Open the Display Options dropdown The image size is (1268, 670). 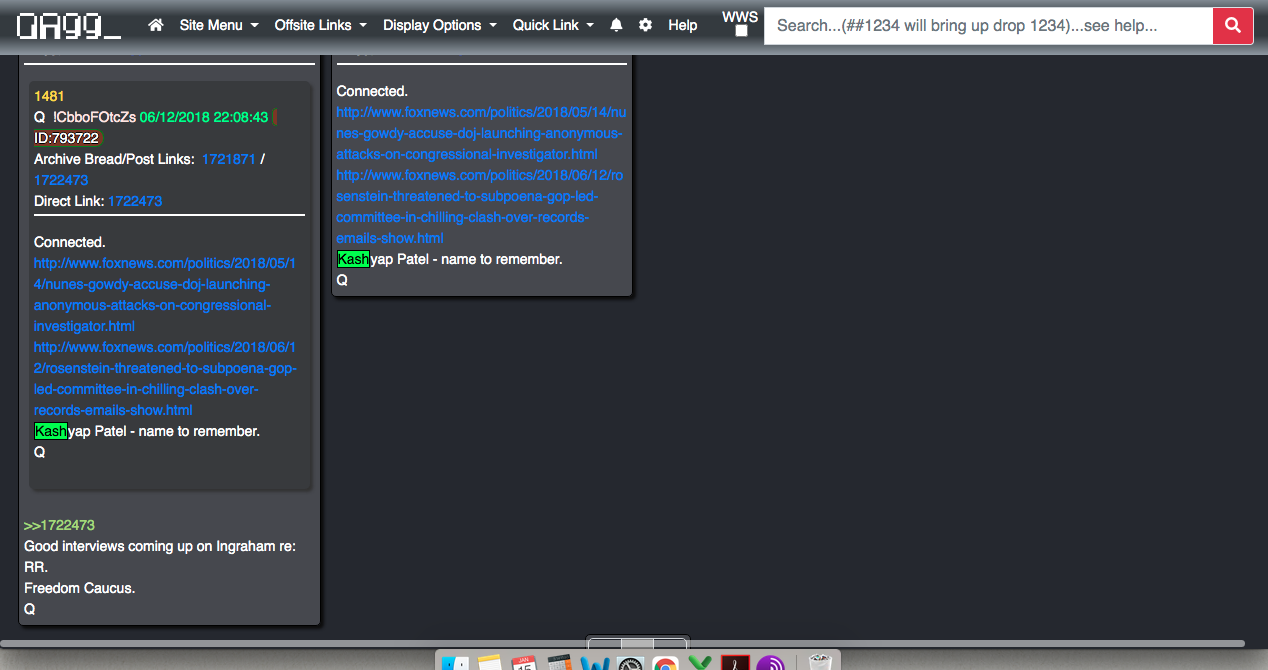tap(440, 25)
